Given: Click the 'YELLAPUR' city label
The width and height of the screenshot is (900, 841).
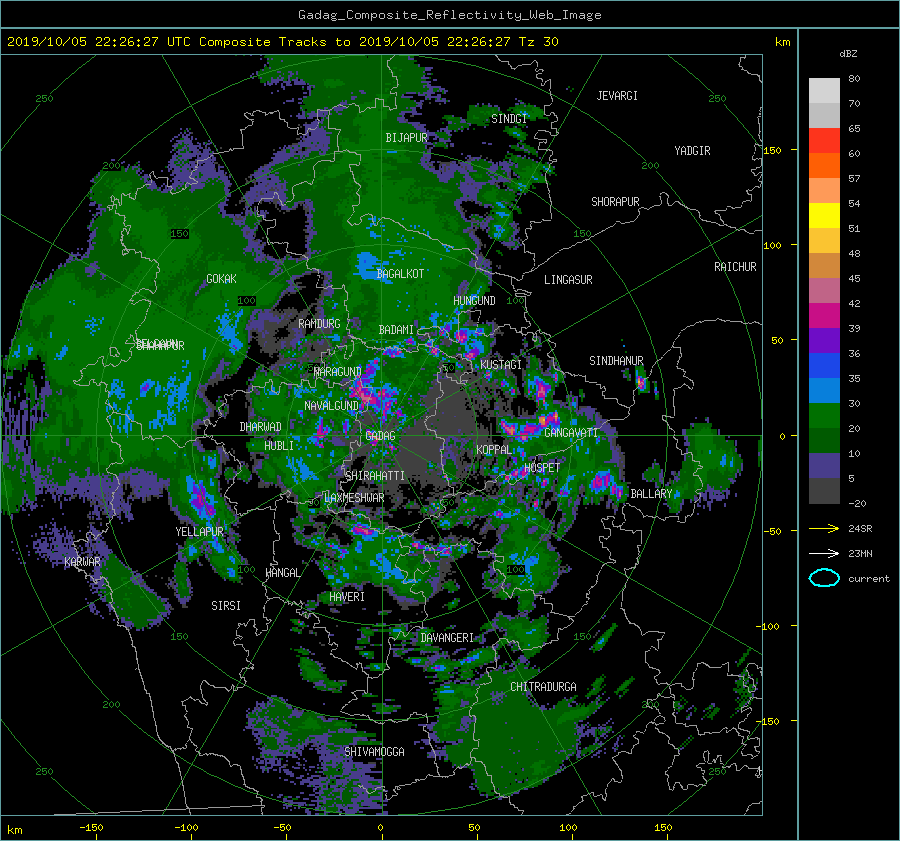Looking at the screenshot, I should [199, 532].
